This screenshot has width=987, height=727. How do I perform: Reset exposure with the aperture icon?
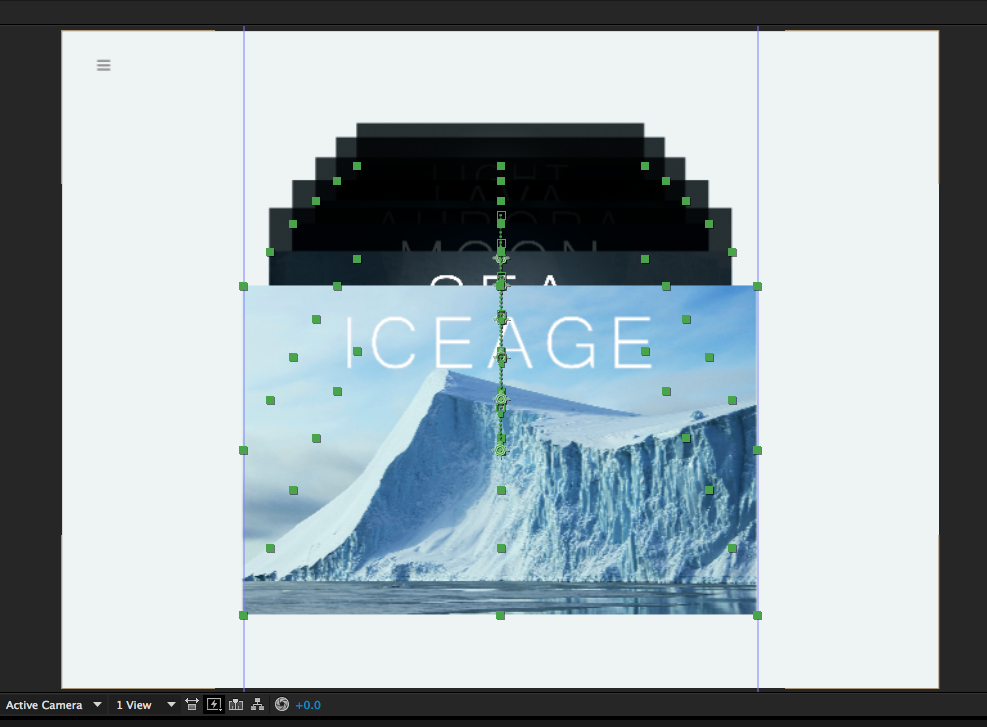tap(282, 704)
